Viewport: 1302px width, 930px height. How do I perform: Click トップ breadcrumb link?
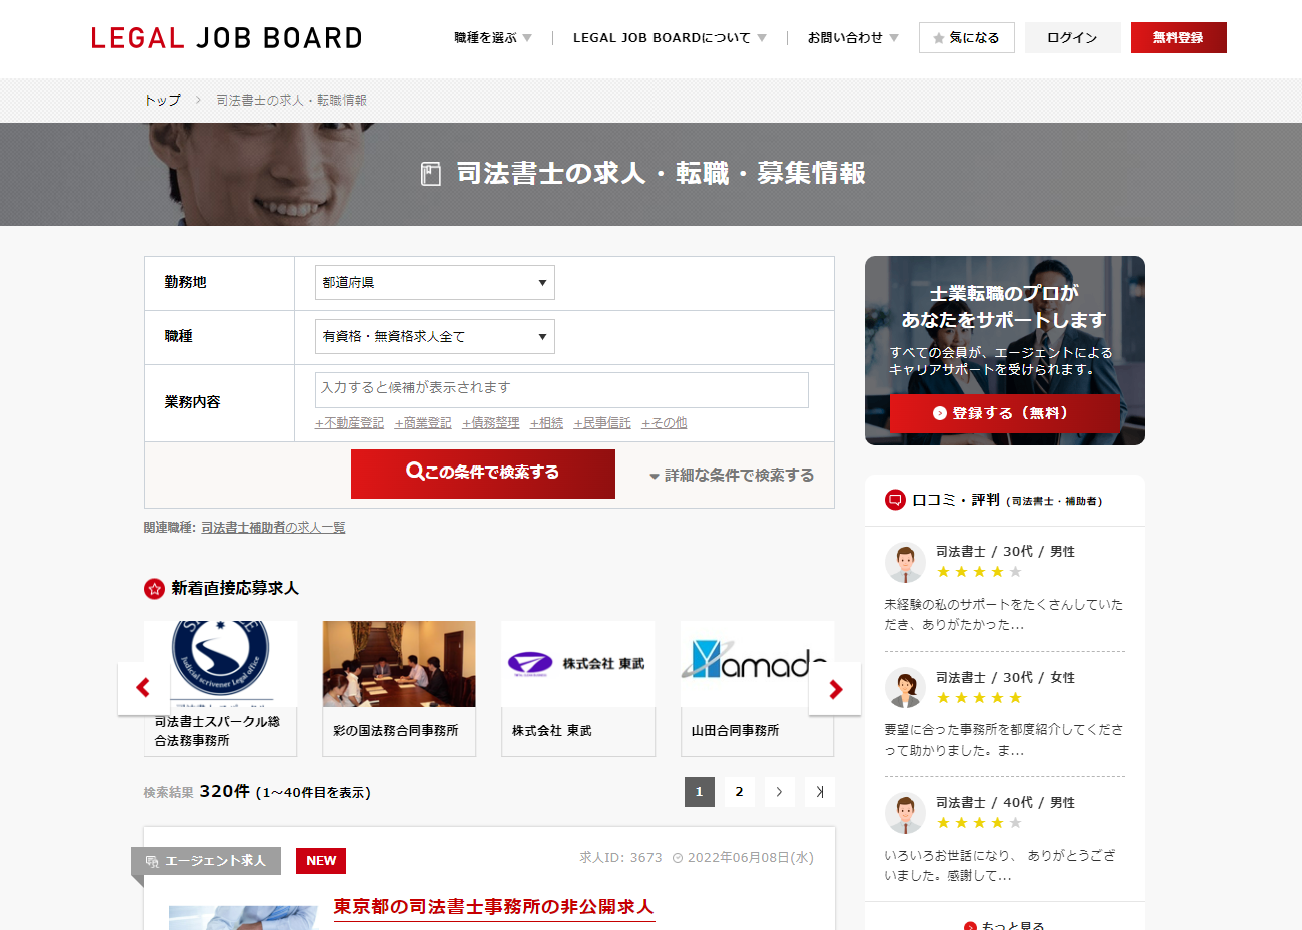[x=162, y=101]
